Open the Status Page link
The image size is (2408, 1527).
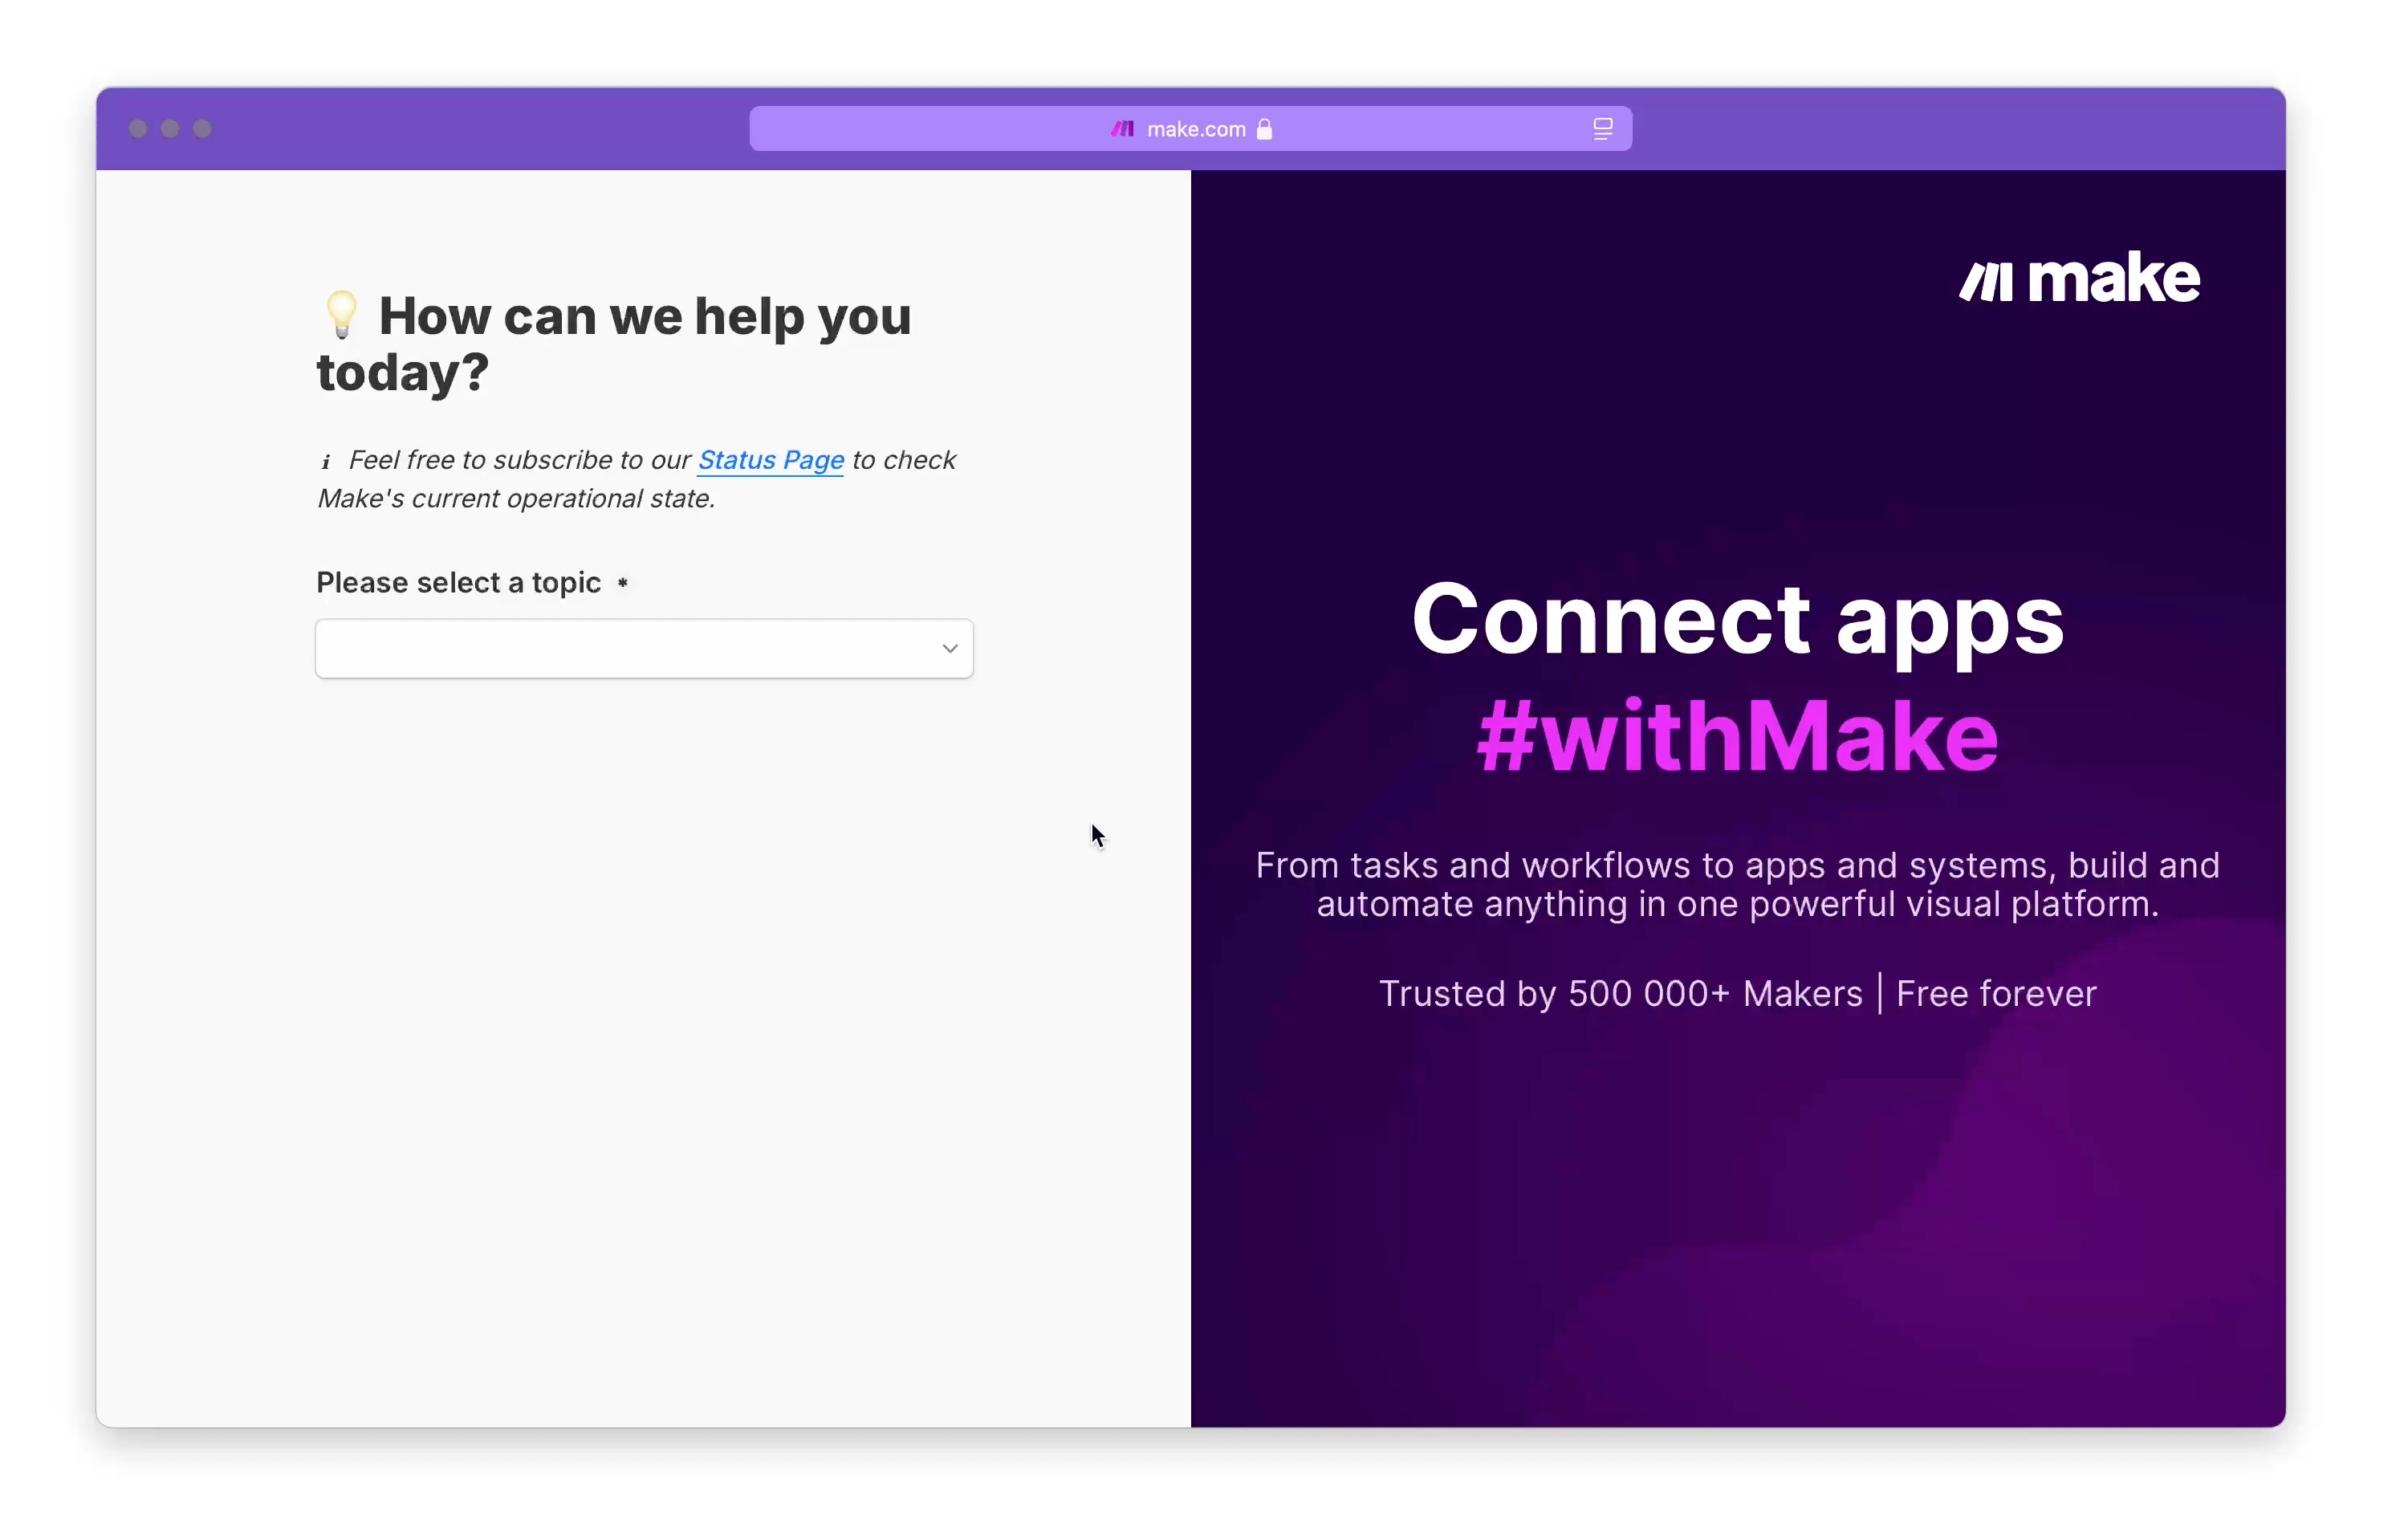click(x=770, y=459)
